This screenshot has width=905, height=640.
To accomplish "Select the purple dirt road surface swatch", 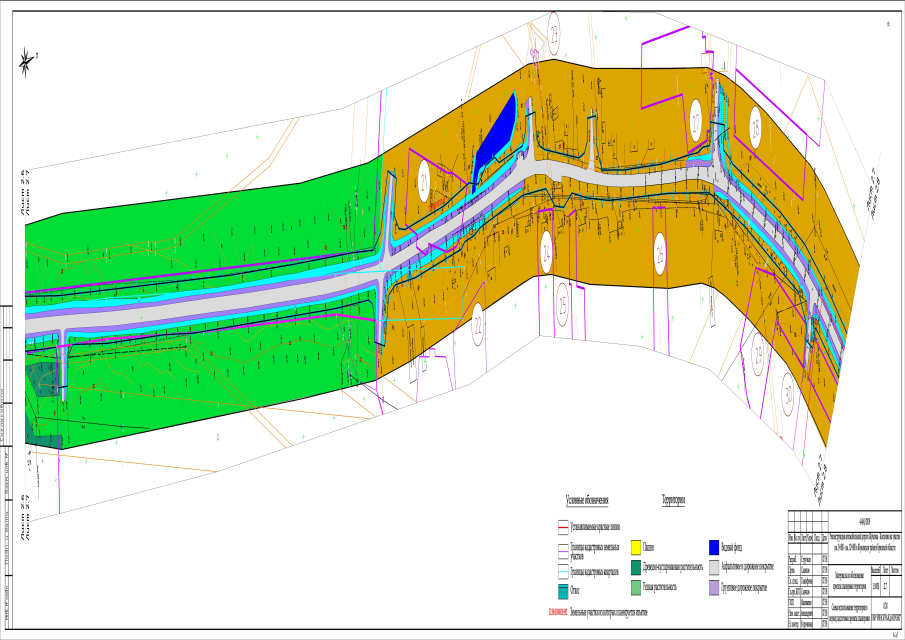I will [x=714, y=588].
